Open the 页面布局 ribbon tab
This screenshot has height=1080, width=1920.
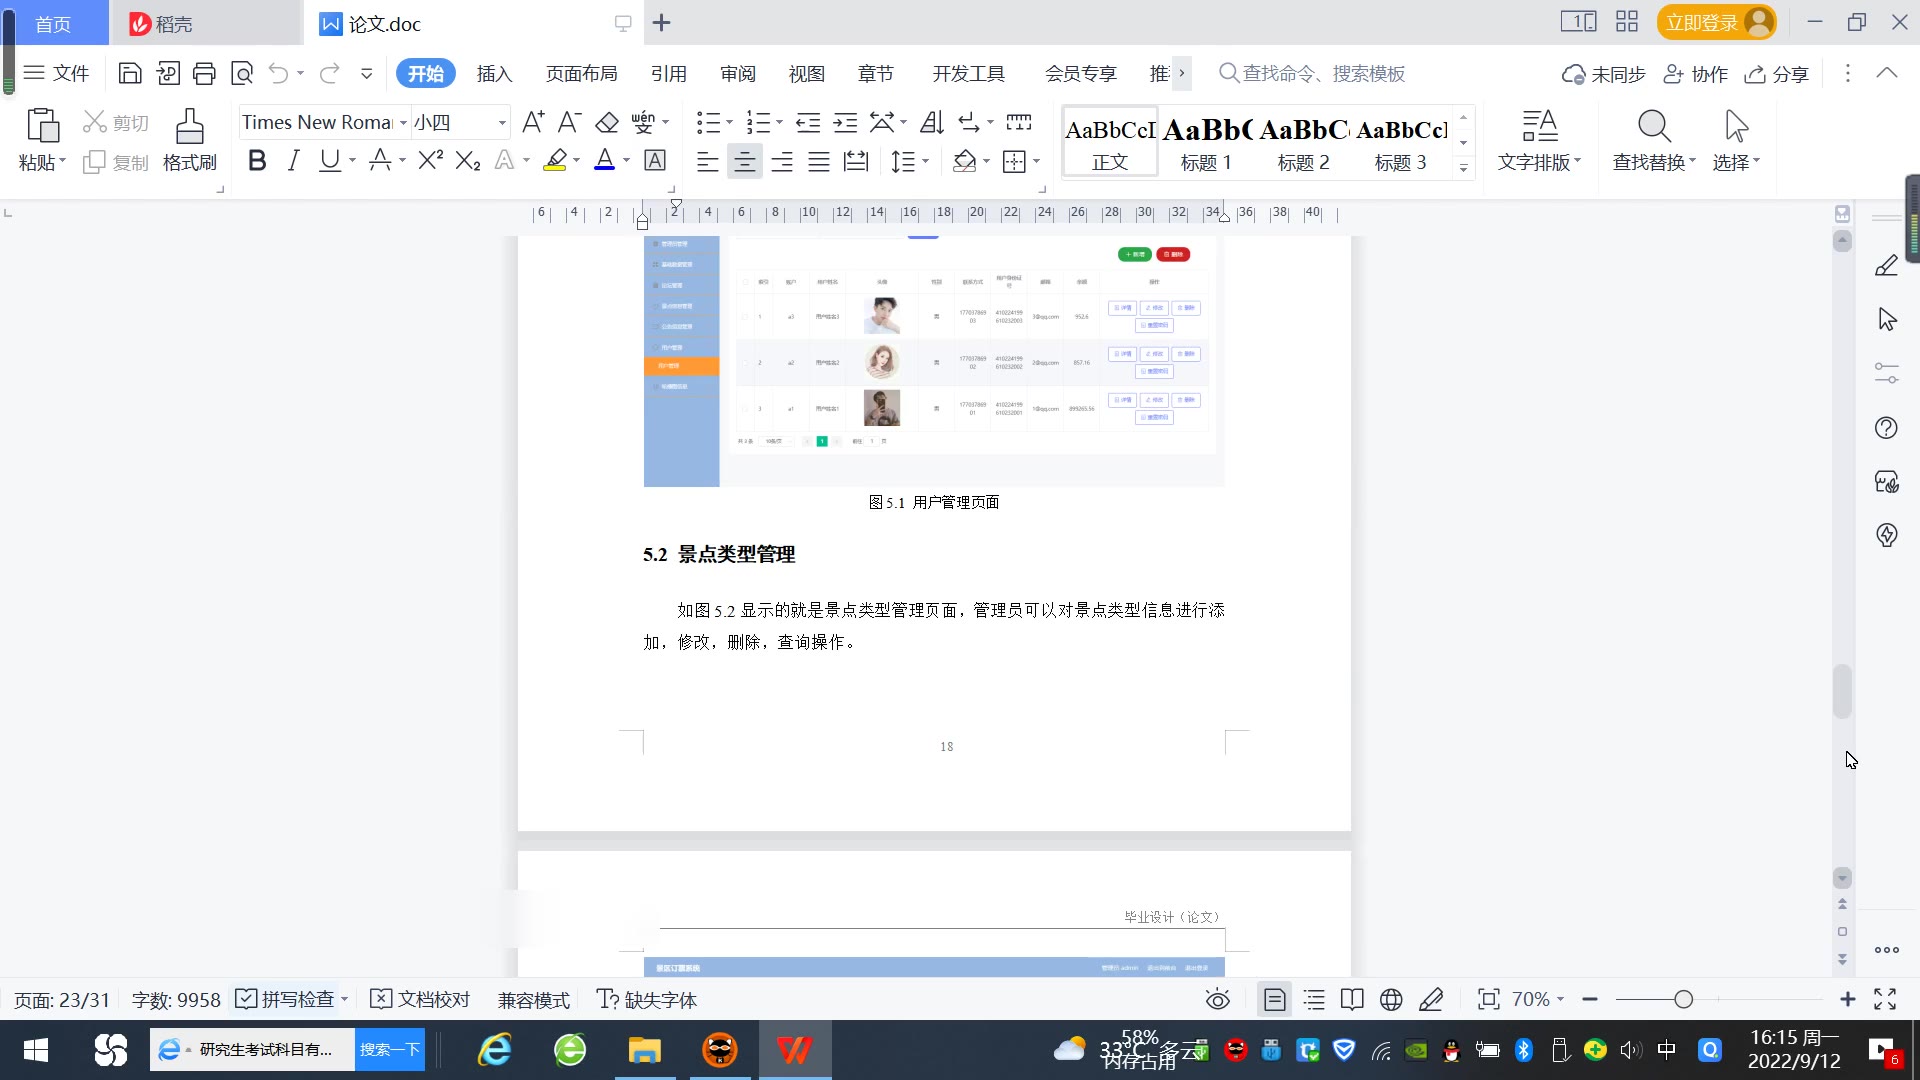[581, 74]
